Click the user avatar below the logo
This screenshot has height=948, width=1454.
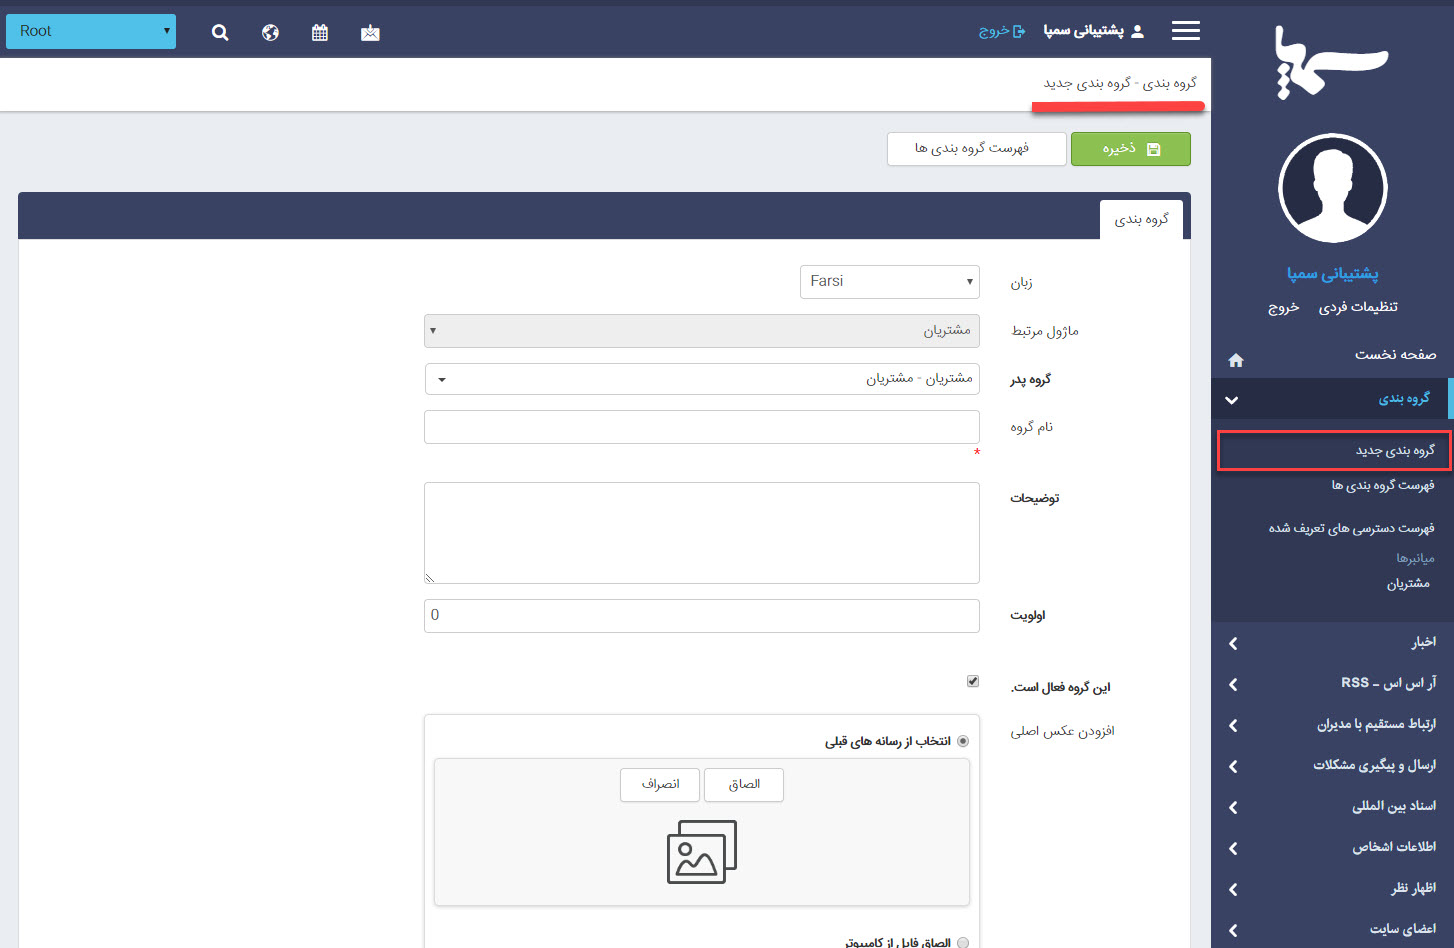[1332, 188]
